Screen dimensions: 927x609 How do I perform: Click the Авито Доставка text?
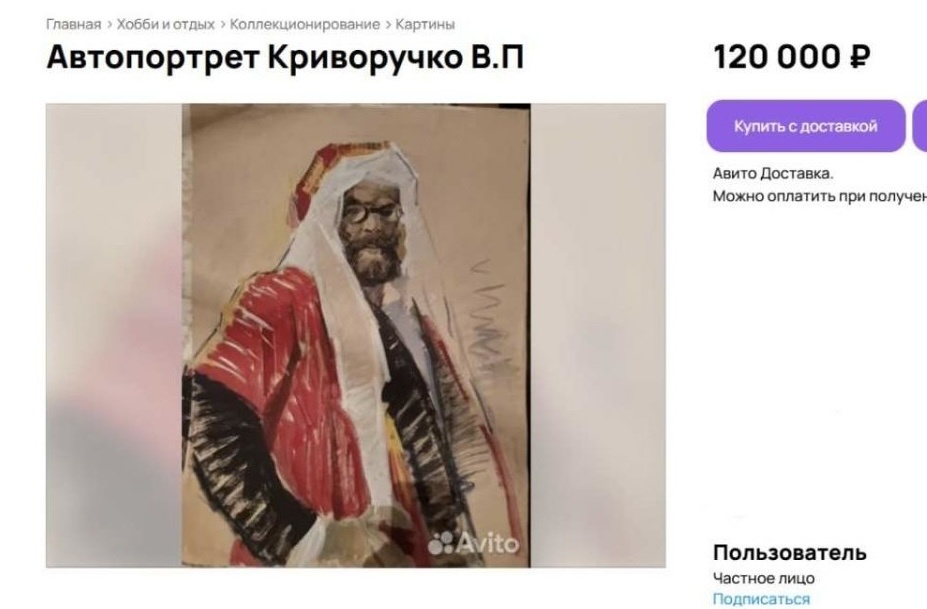[773, 173]
